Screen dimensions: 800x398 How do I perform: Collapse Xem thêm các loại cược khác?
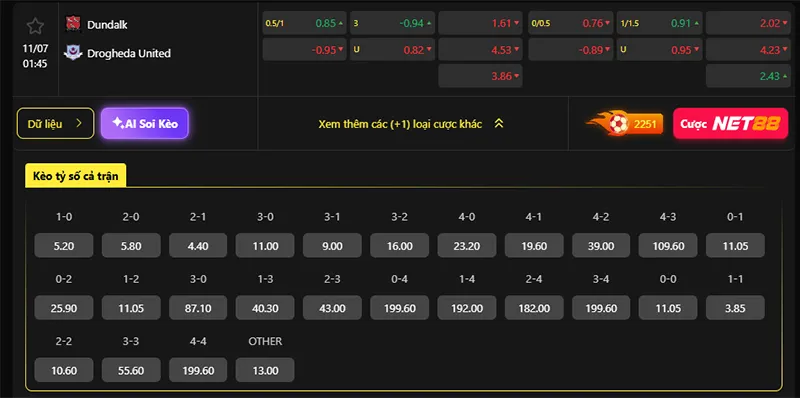411,124
